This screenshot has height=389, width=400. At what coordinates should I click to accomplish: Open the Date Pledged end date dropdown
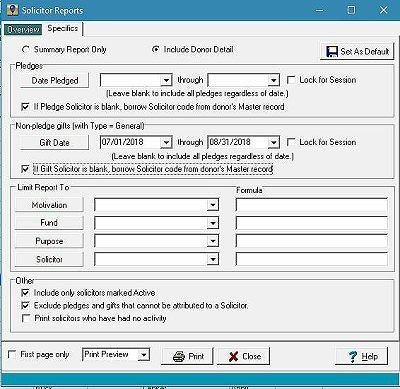pos(273,80)
